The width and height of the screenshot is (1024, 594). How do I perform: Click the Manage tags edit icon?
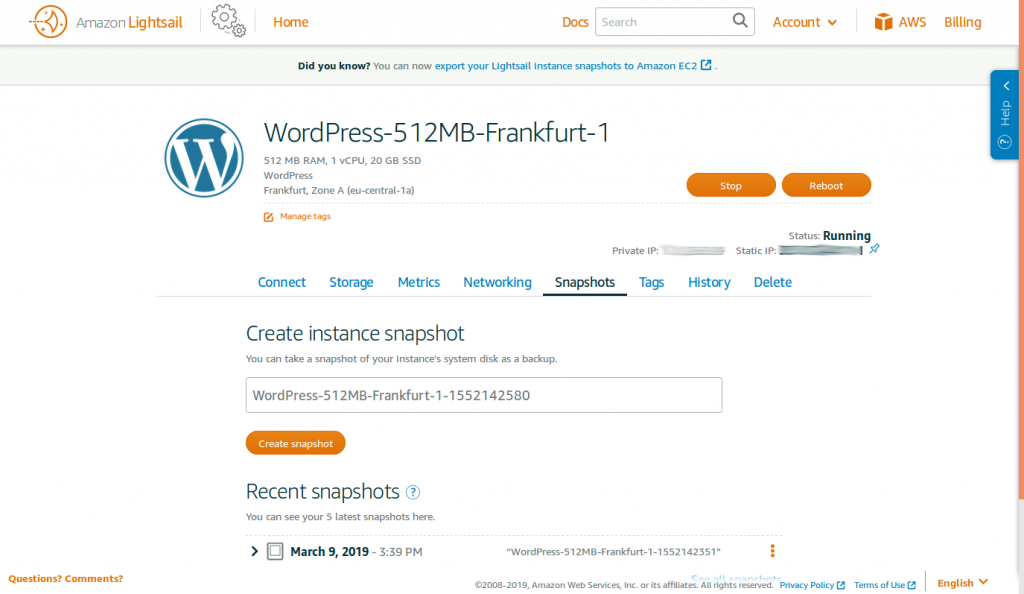268,217
